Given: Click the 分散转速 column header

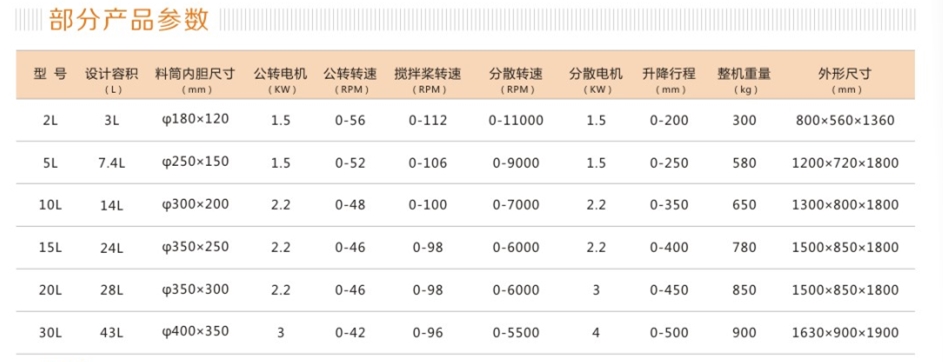Looking at the screenshot, I should (516, 75).
